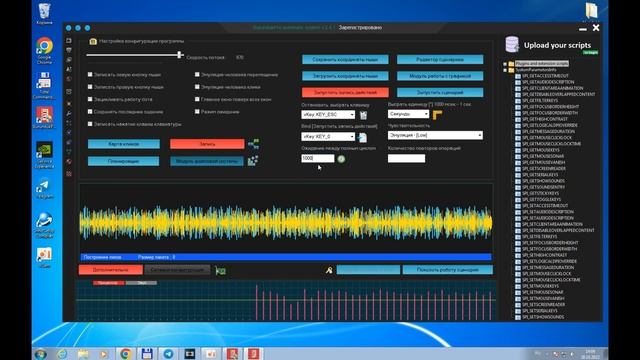Click the orange corner icon next to Секунды
The image size is (640, 360).
click(x=437, y=115)
